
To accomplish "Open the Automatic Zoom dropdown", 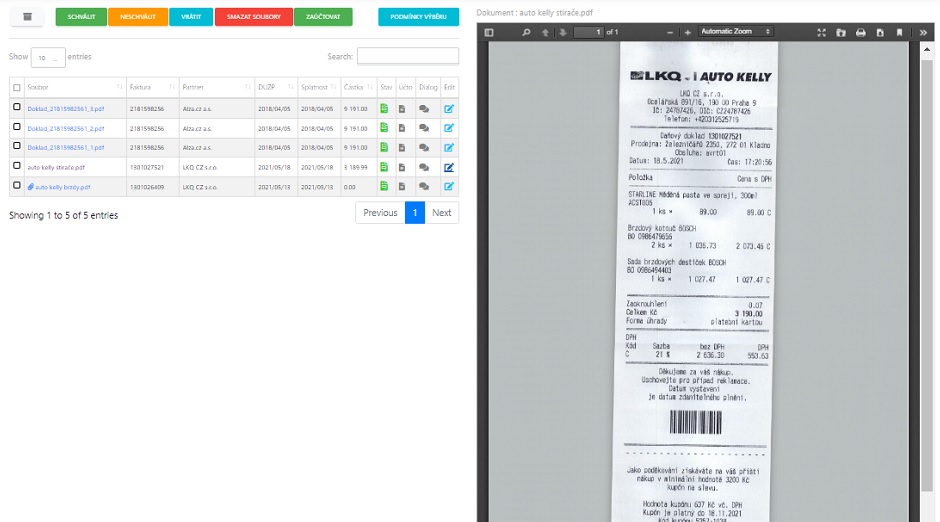I will point(737,33).
